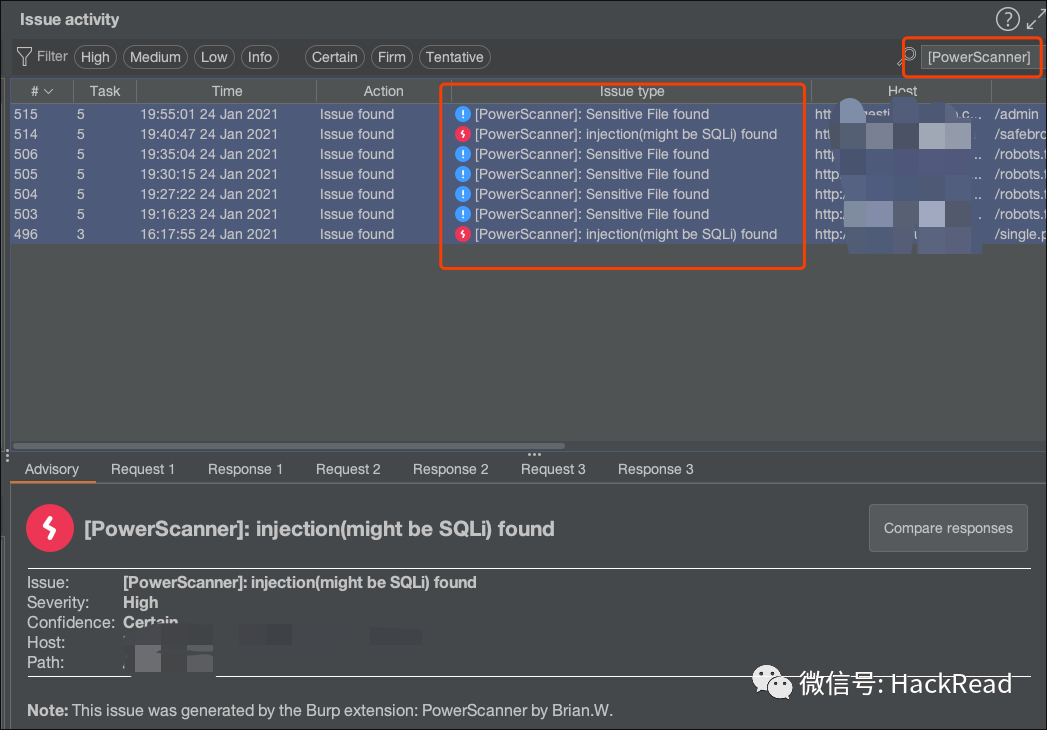Click the Severity High value in advisory
Viewport: 1047px width, 730px height.
140,602
